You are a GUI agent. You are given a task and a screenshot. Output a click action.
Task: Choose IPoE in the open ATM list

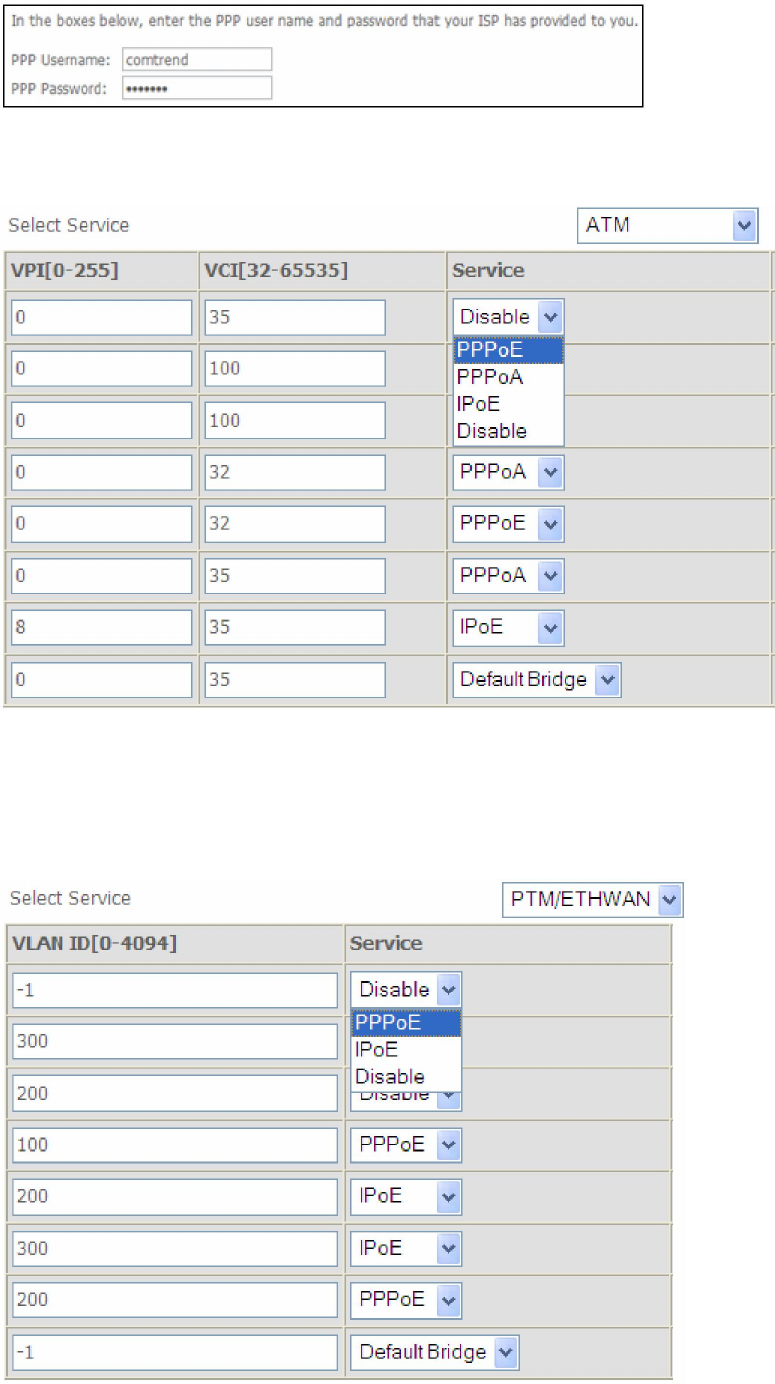click(x=508, y=404)
